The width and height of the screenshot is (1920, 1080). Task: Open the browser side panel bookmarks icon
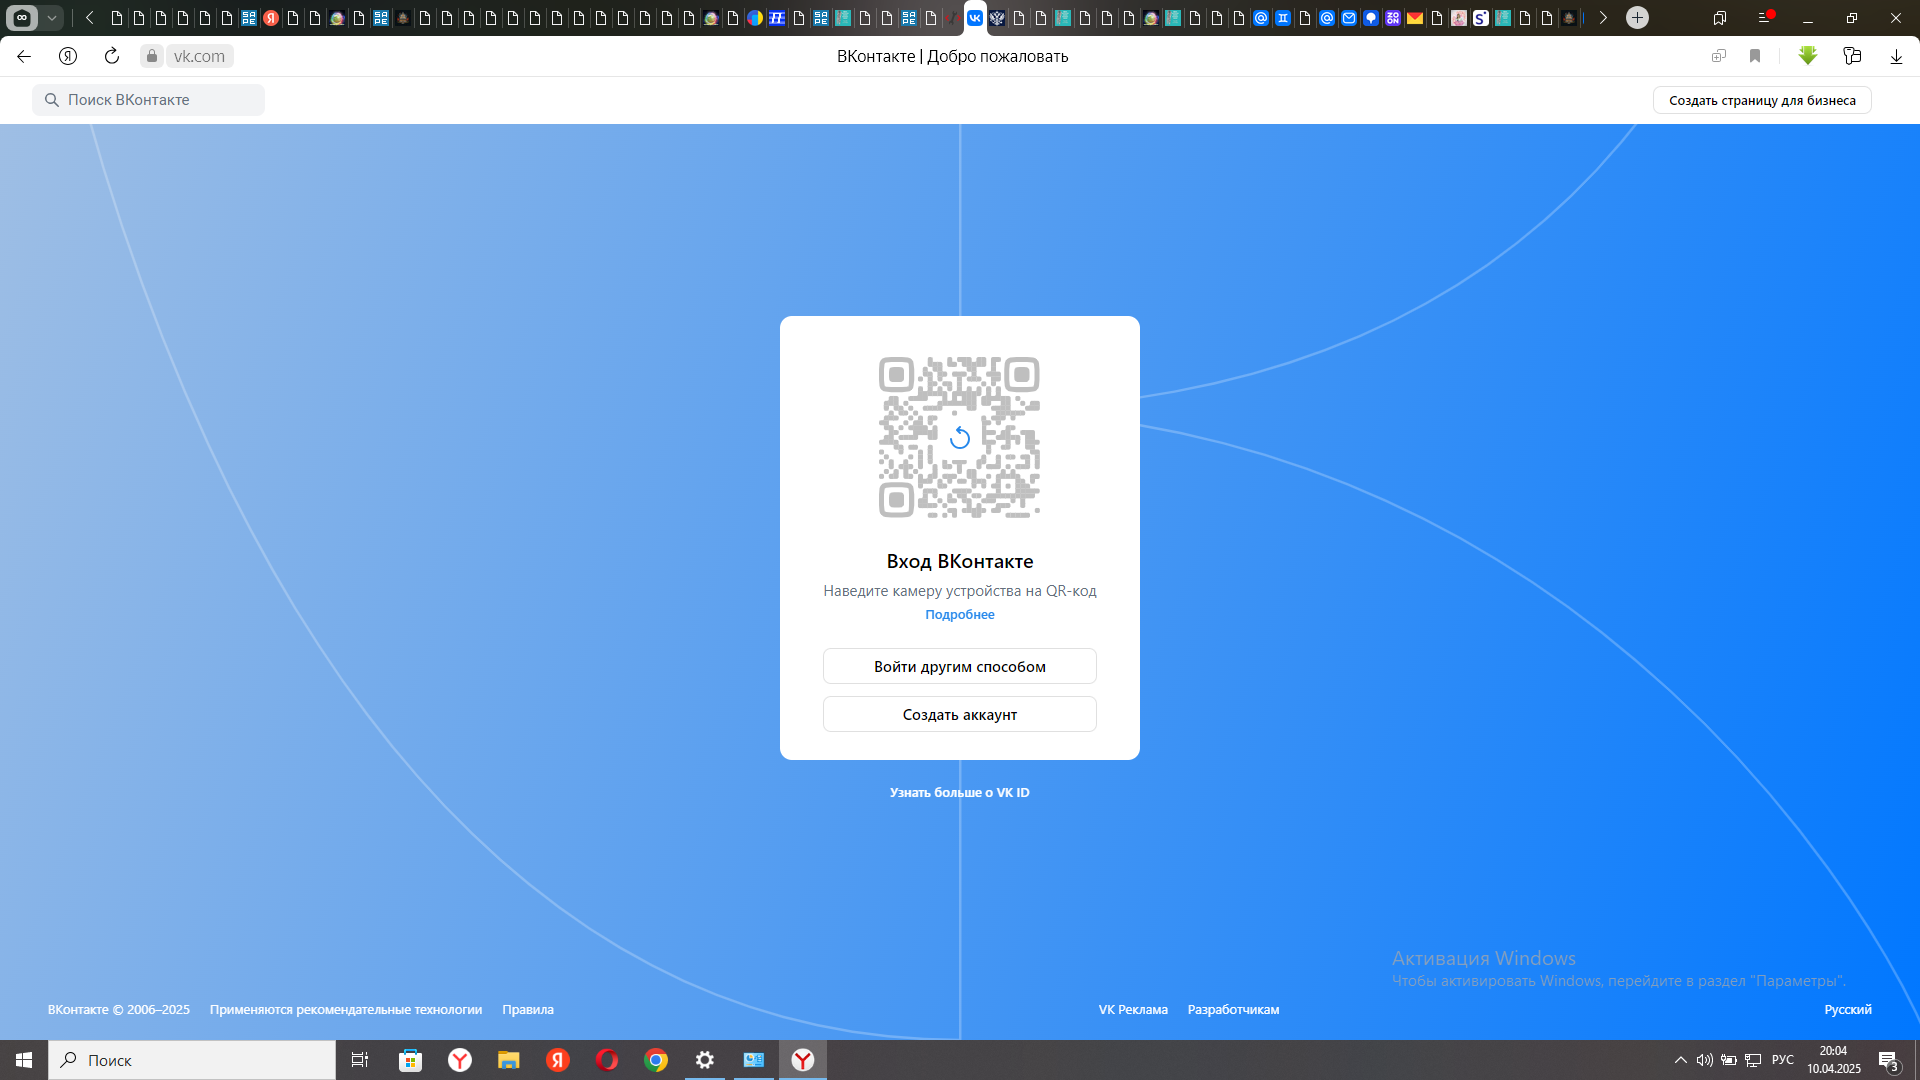(x=1720, y=17)
